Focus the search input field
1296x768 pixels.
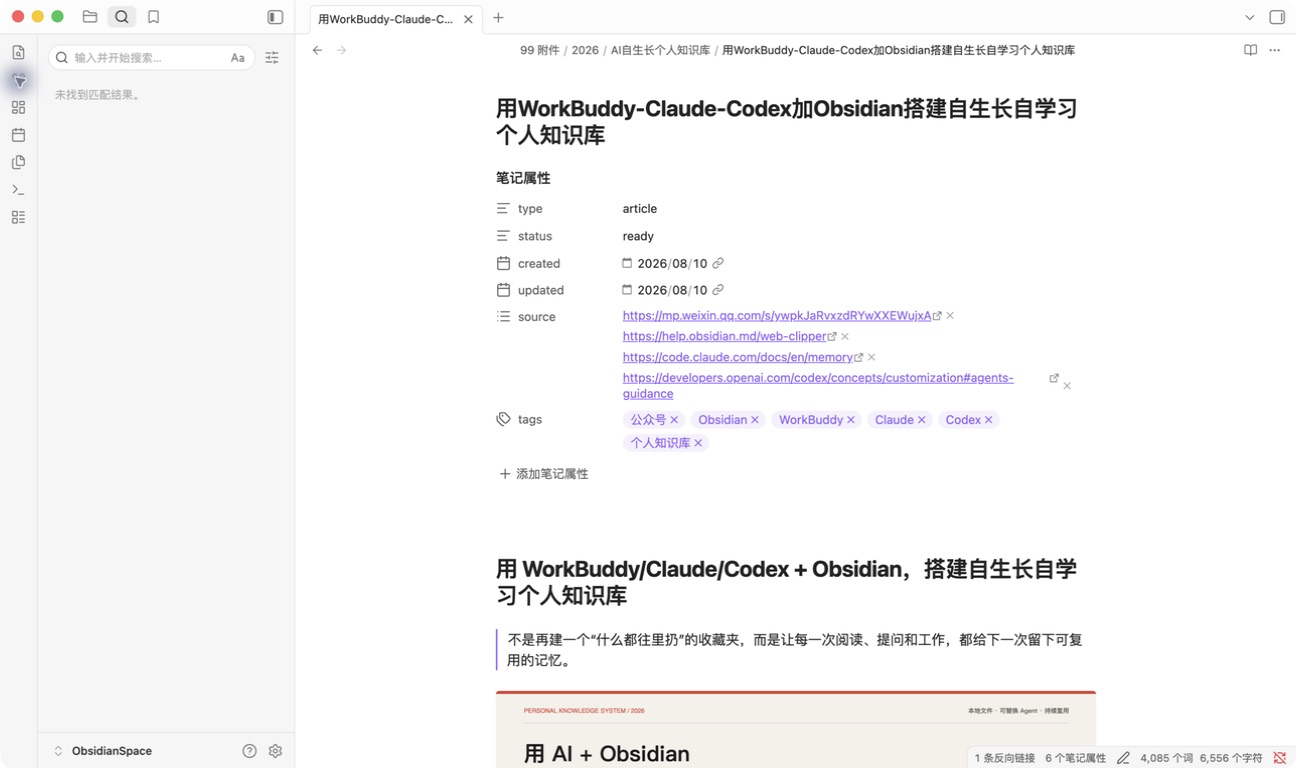click(x=151, y=58)
